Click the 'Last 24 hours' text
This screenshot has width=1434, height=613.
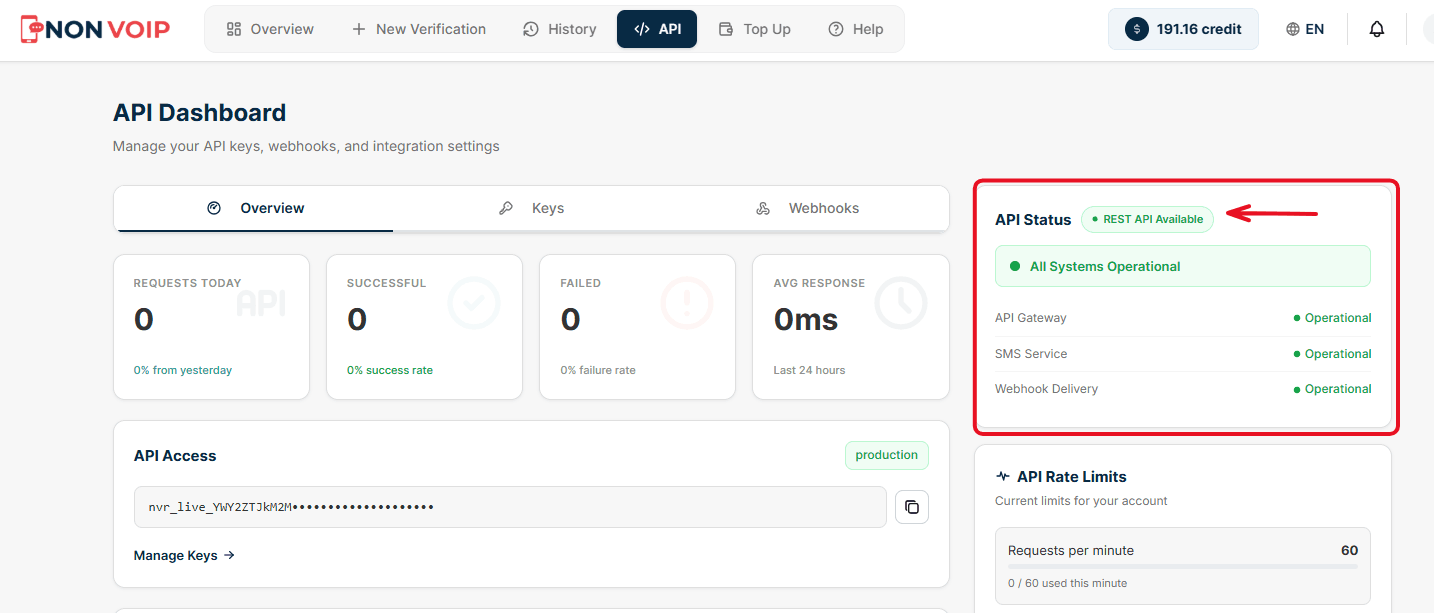pyautogui.click(x=809, y=370)
